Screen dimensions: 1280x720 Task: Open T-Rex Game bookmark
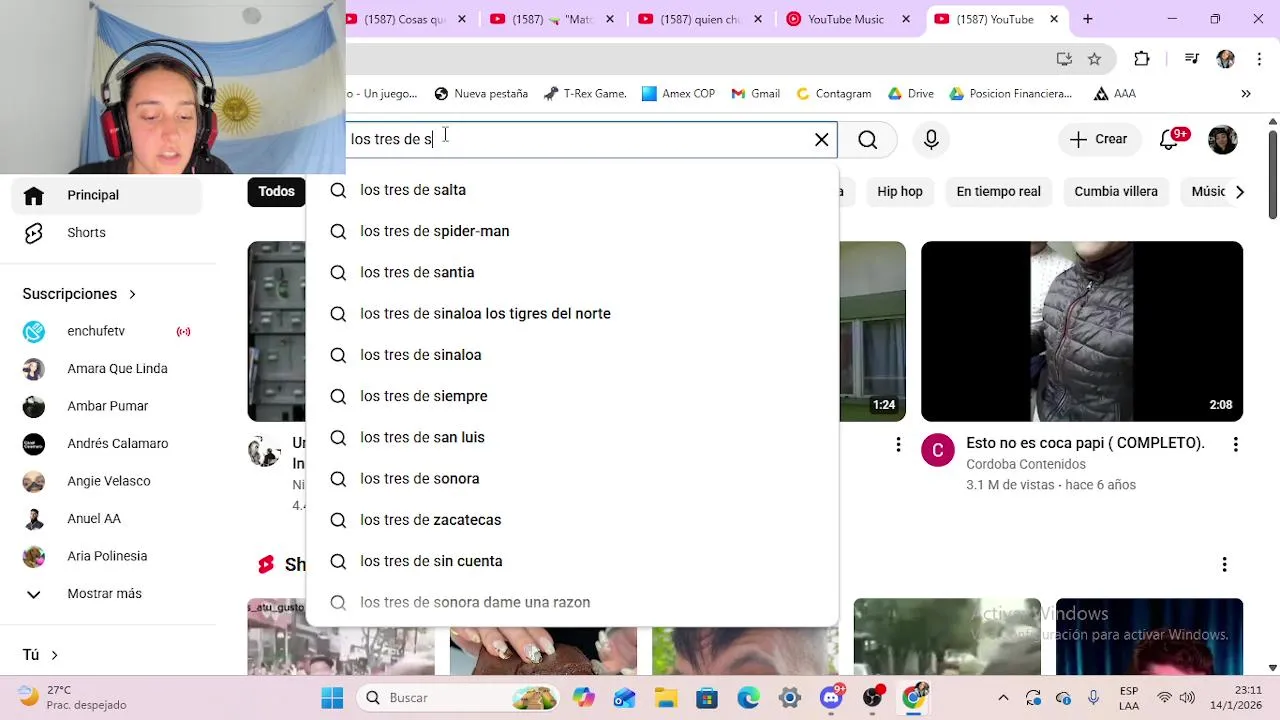(x=585, y=94)
